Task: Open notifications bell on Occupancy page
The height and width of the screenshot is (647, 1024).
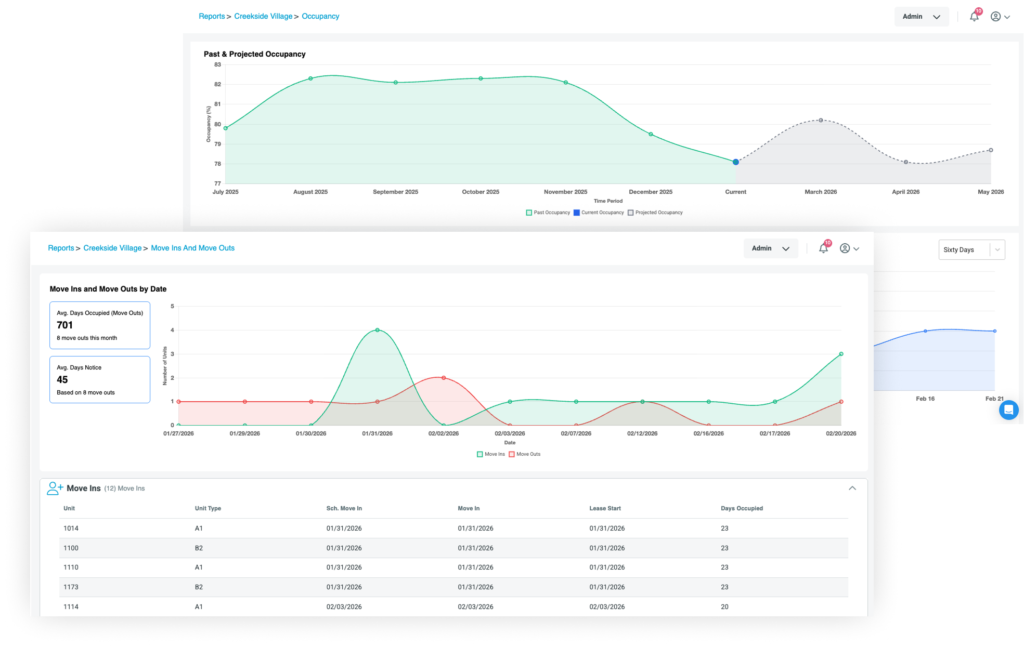Action: tap(974, 17)
